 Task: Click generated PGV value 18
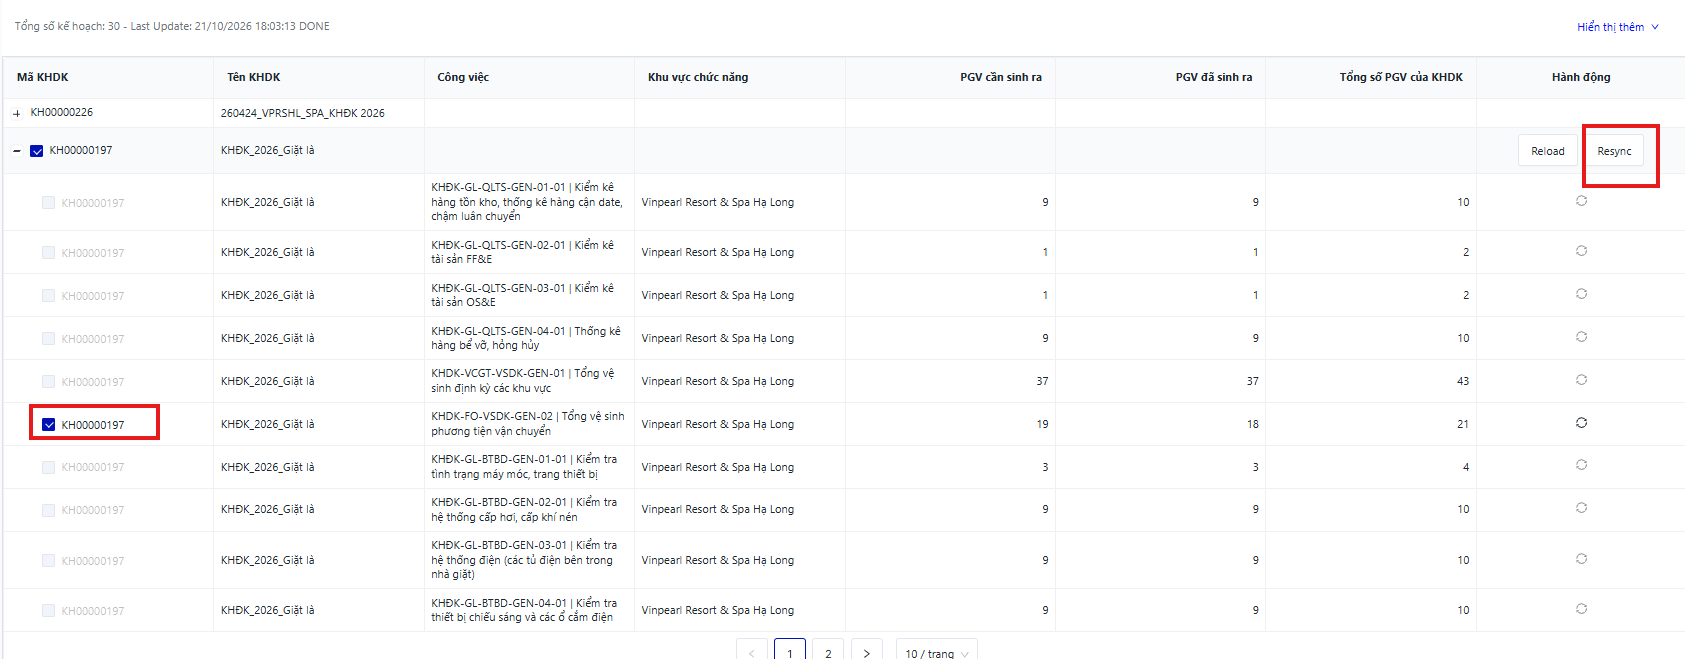[1253, 424]
